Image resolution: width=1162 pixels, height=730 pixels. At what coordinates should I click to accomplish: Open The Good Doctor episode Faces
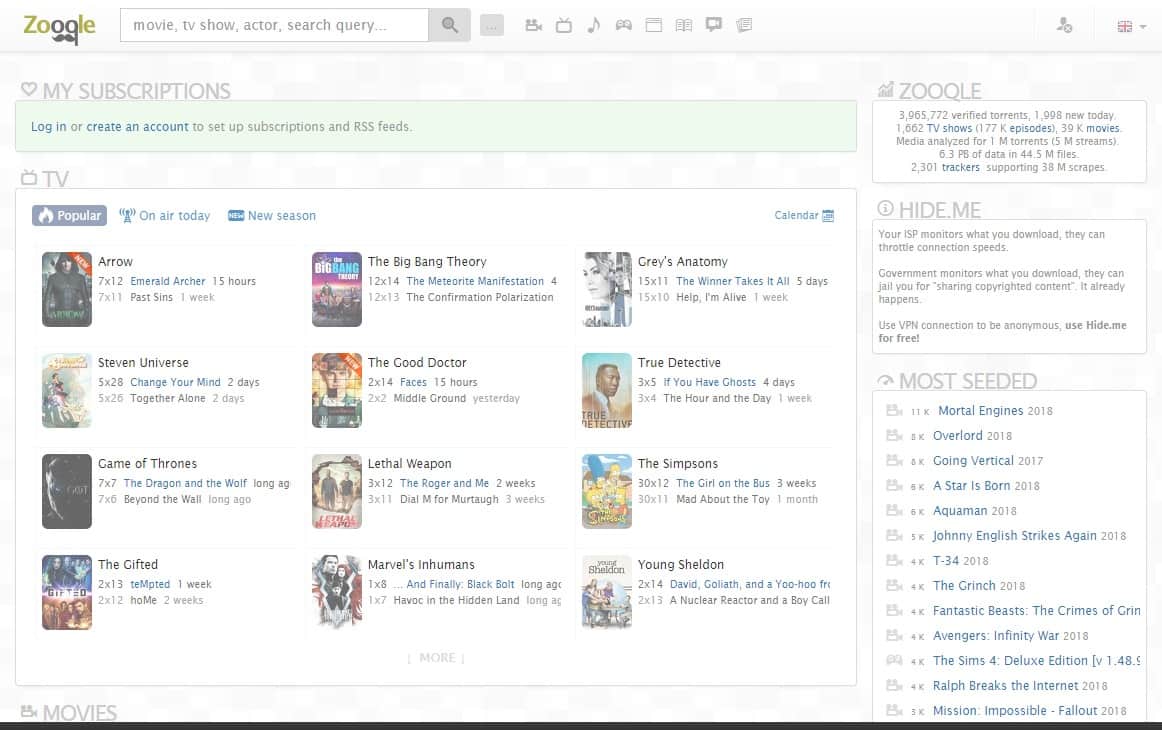pos(414,382)
